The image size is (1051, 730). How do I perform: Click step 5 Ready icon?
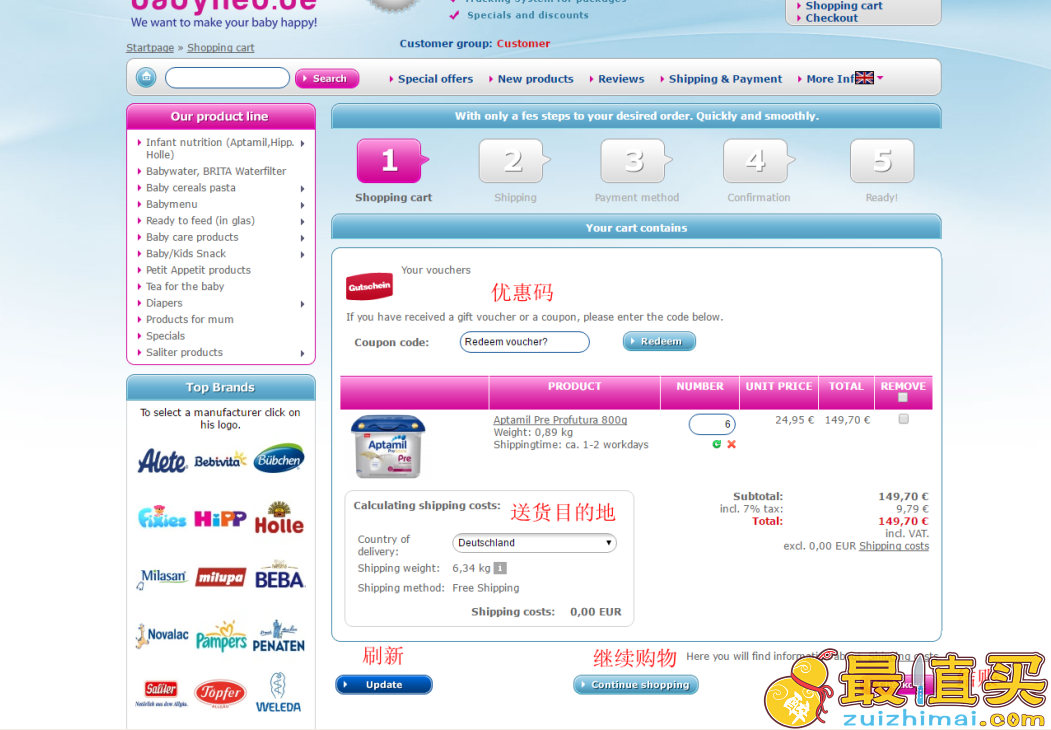pyautogui.click(x=882, y=161)
